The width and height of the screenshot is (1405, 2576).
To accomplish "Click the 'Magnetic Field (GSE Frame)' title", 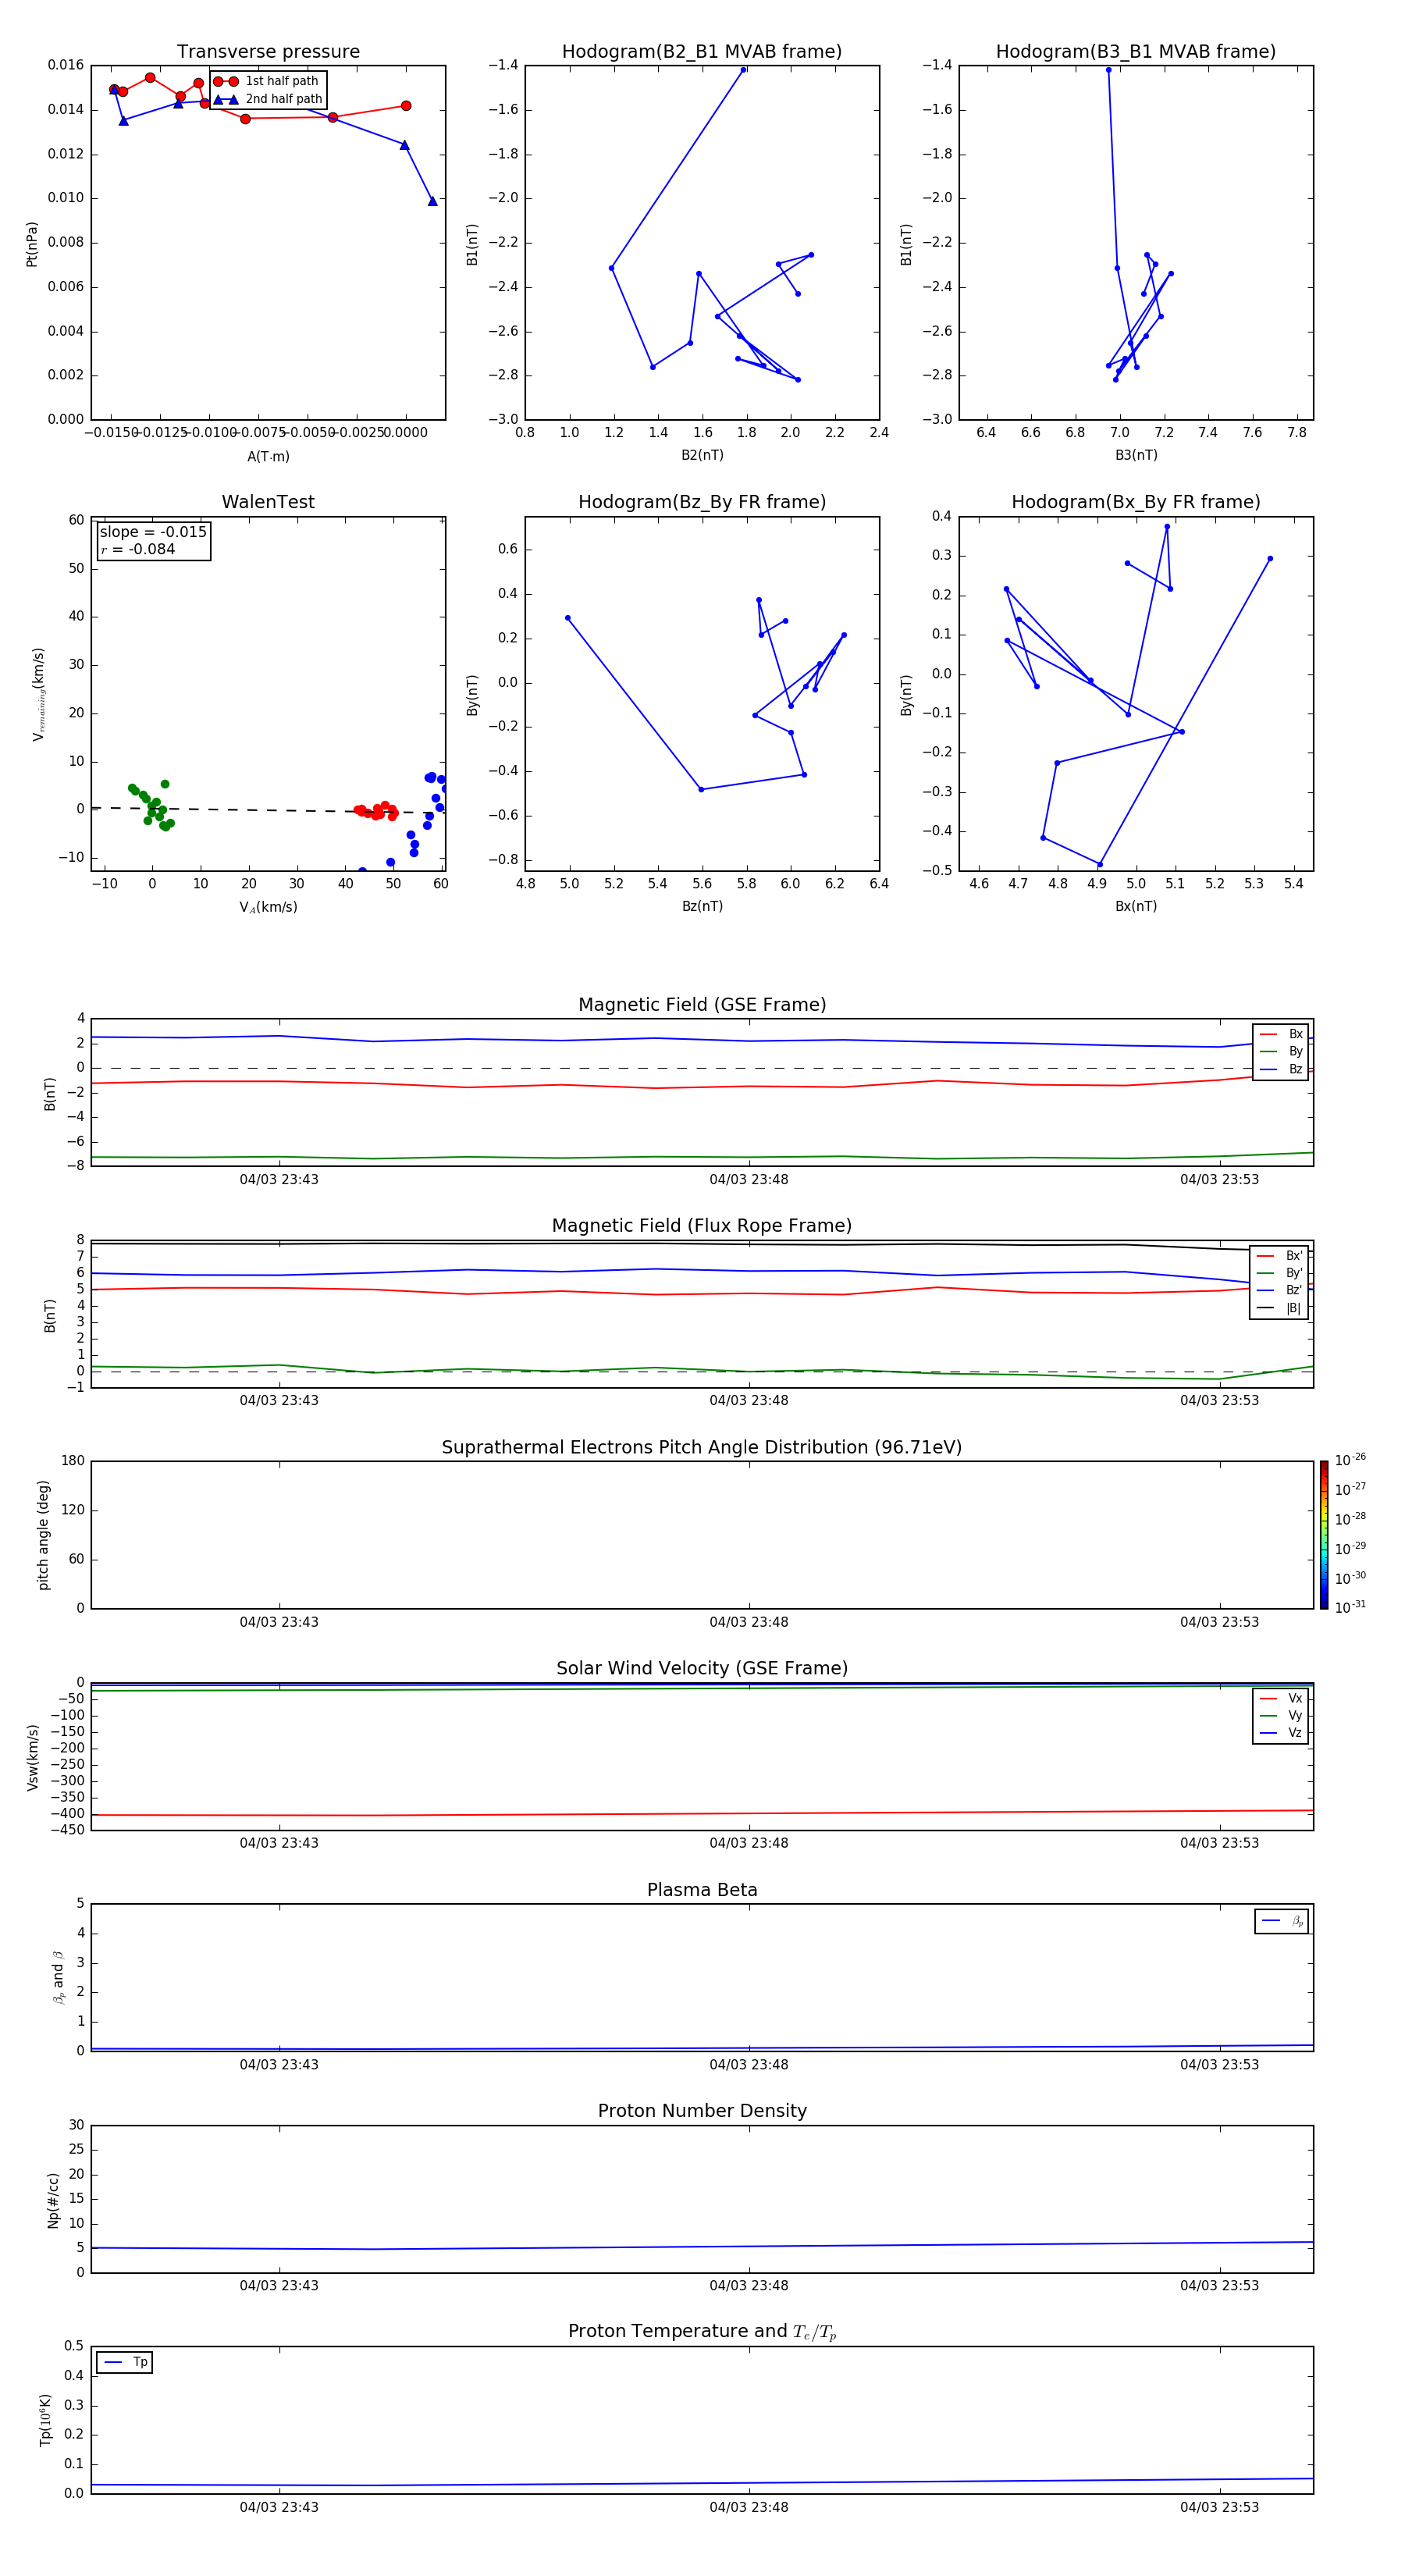I will click(x=702, y=1005).
